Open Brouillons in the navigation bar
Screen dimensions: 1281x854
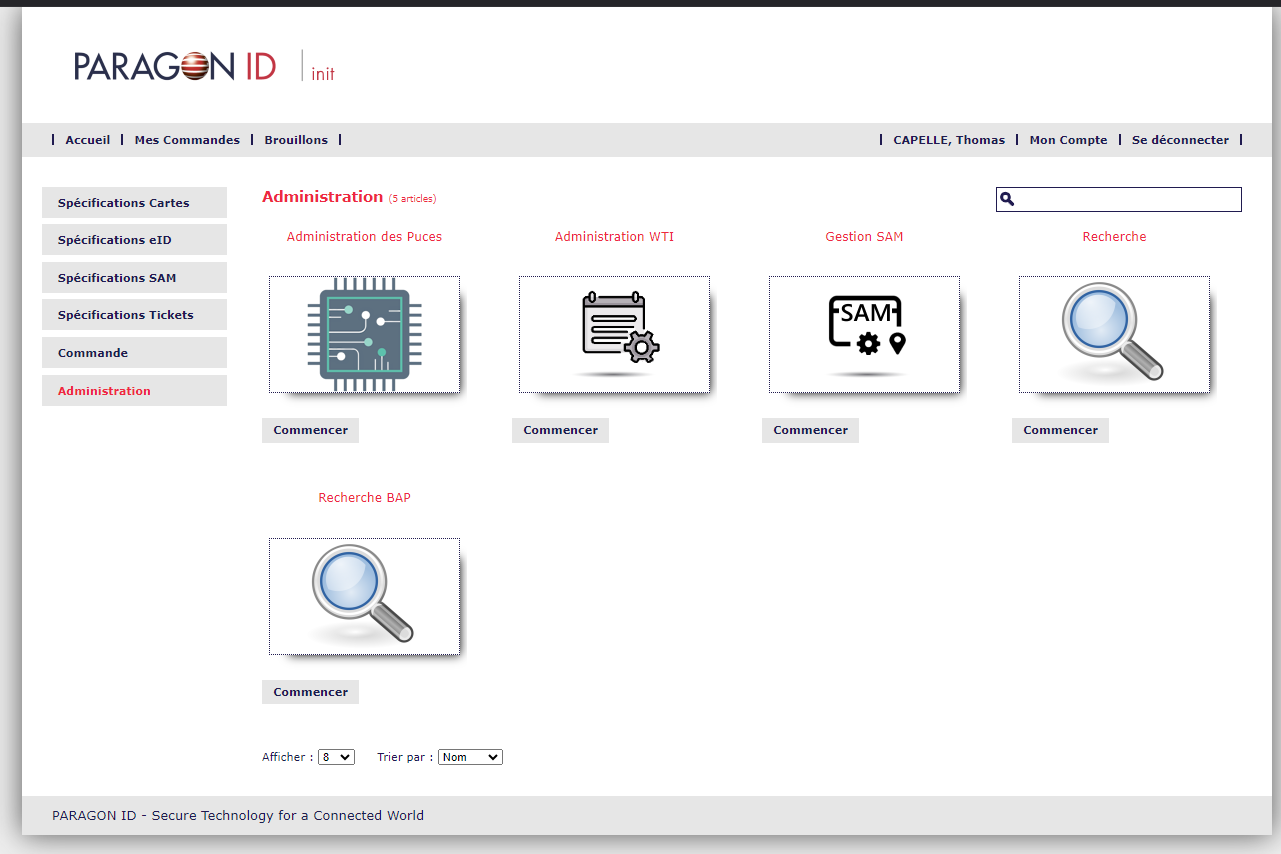[296, 140]
